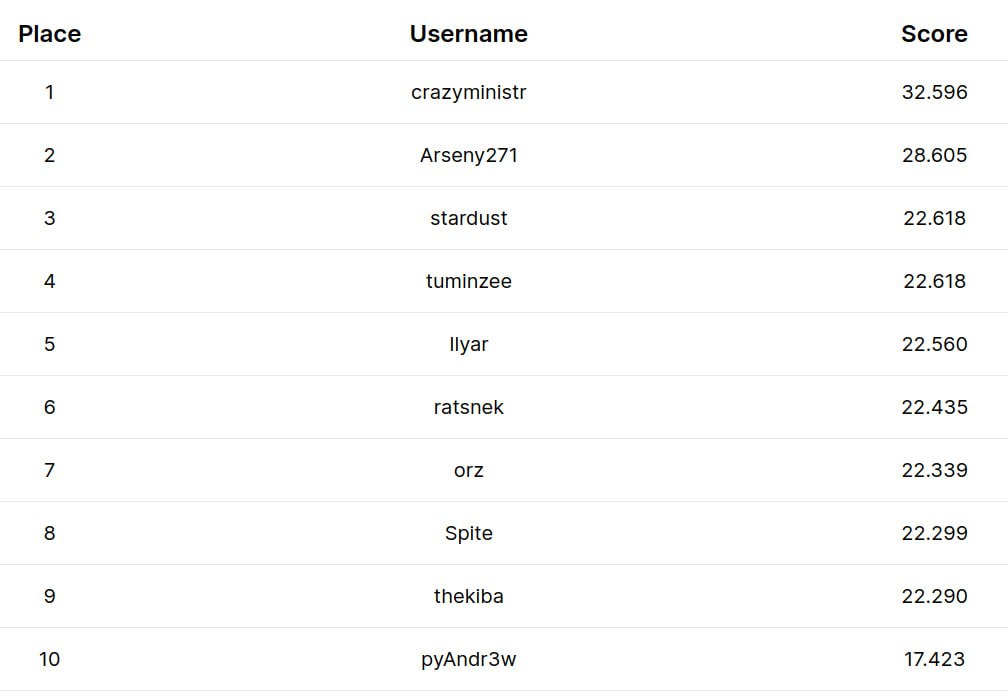Click the Score column header
The height and width of the screenshot is (692, 1008).
point(934,34)
